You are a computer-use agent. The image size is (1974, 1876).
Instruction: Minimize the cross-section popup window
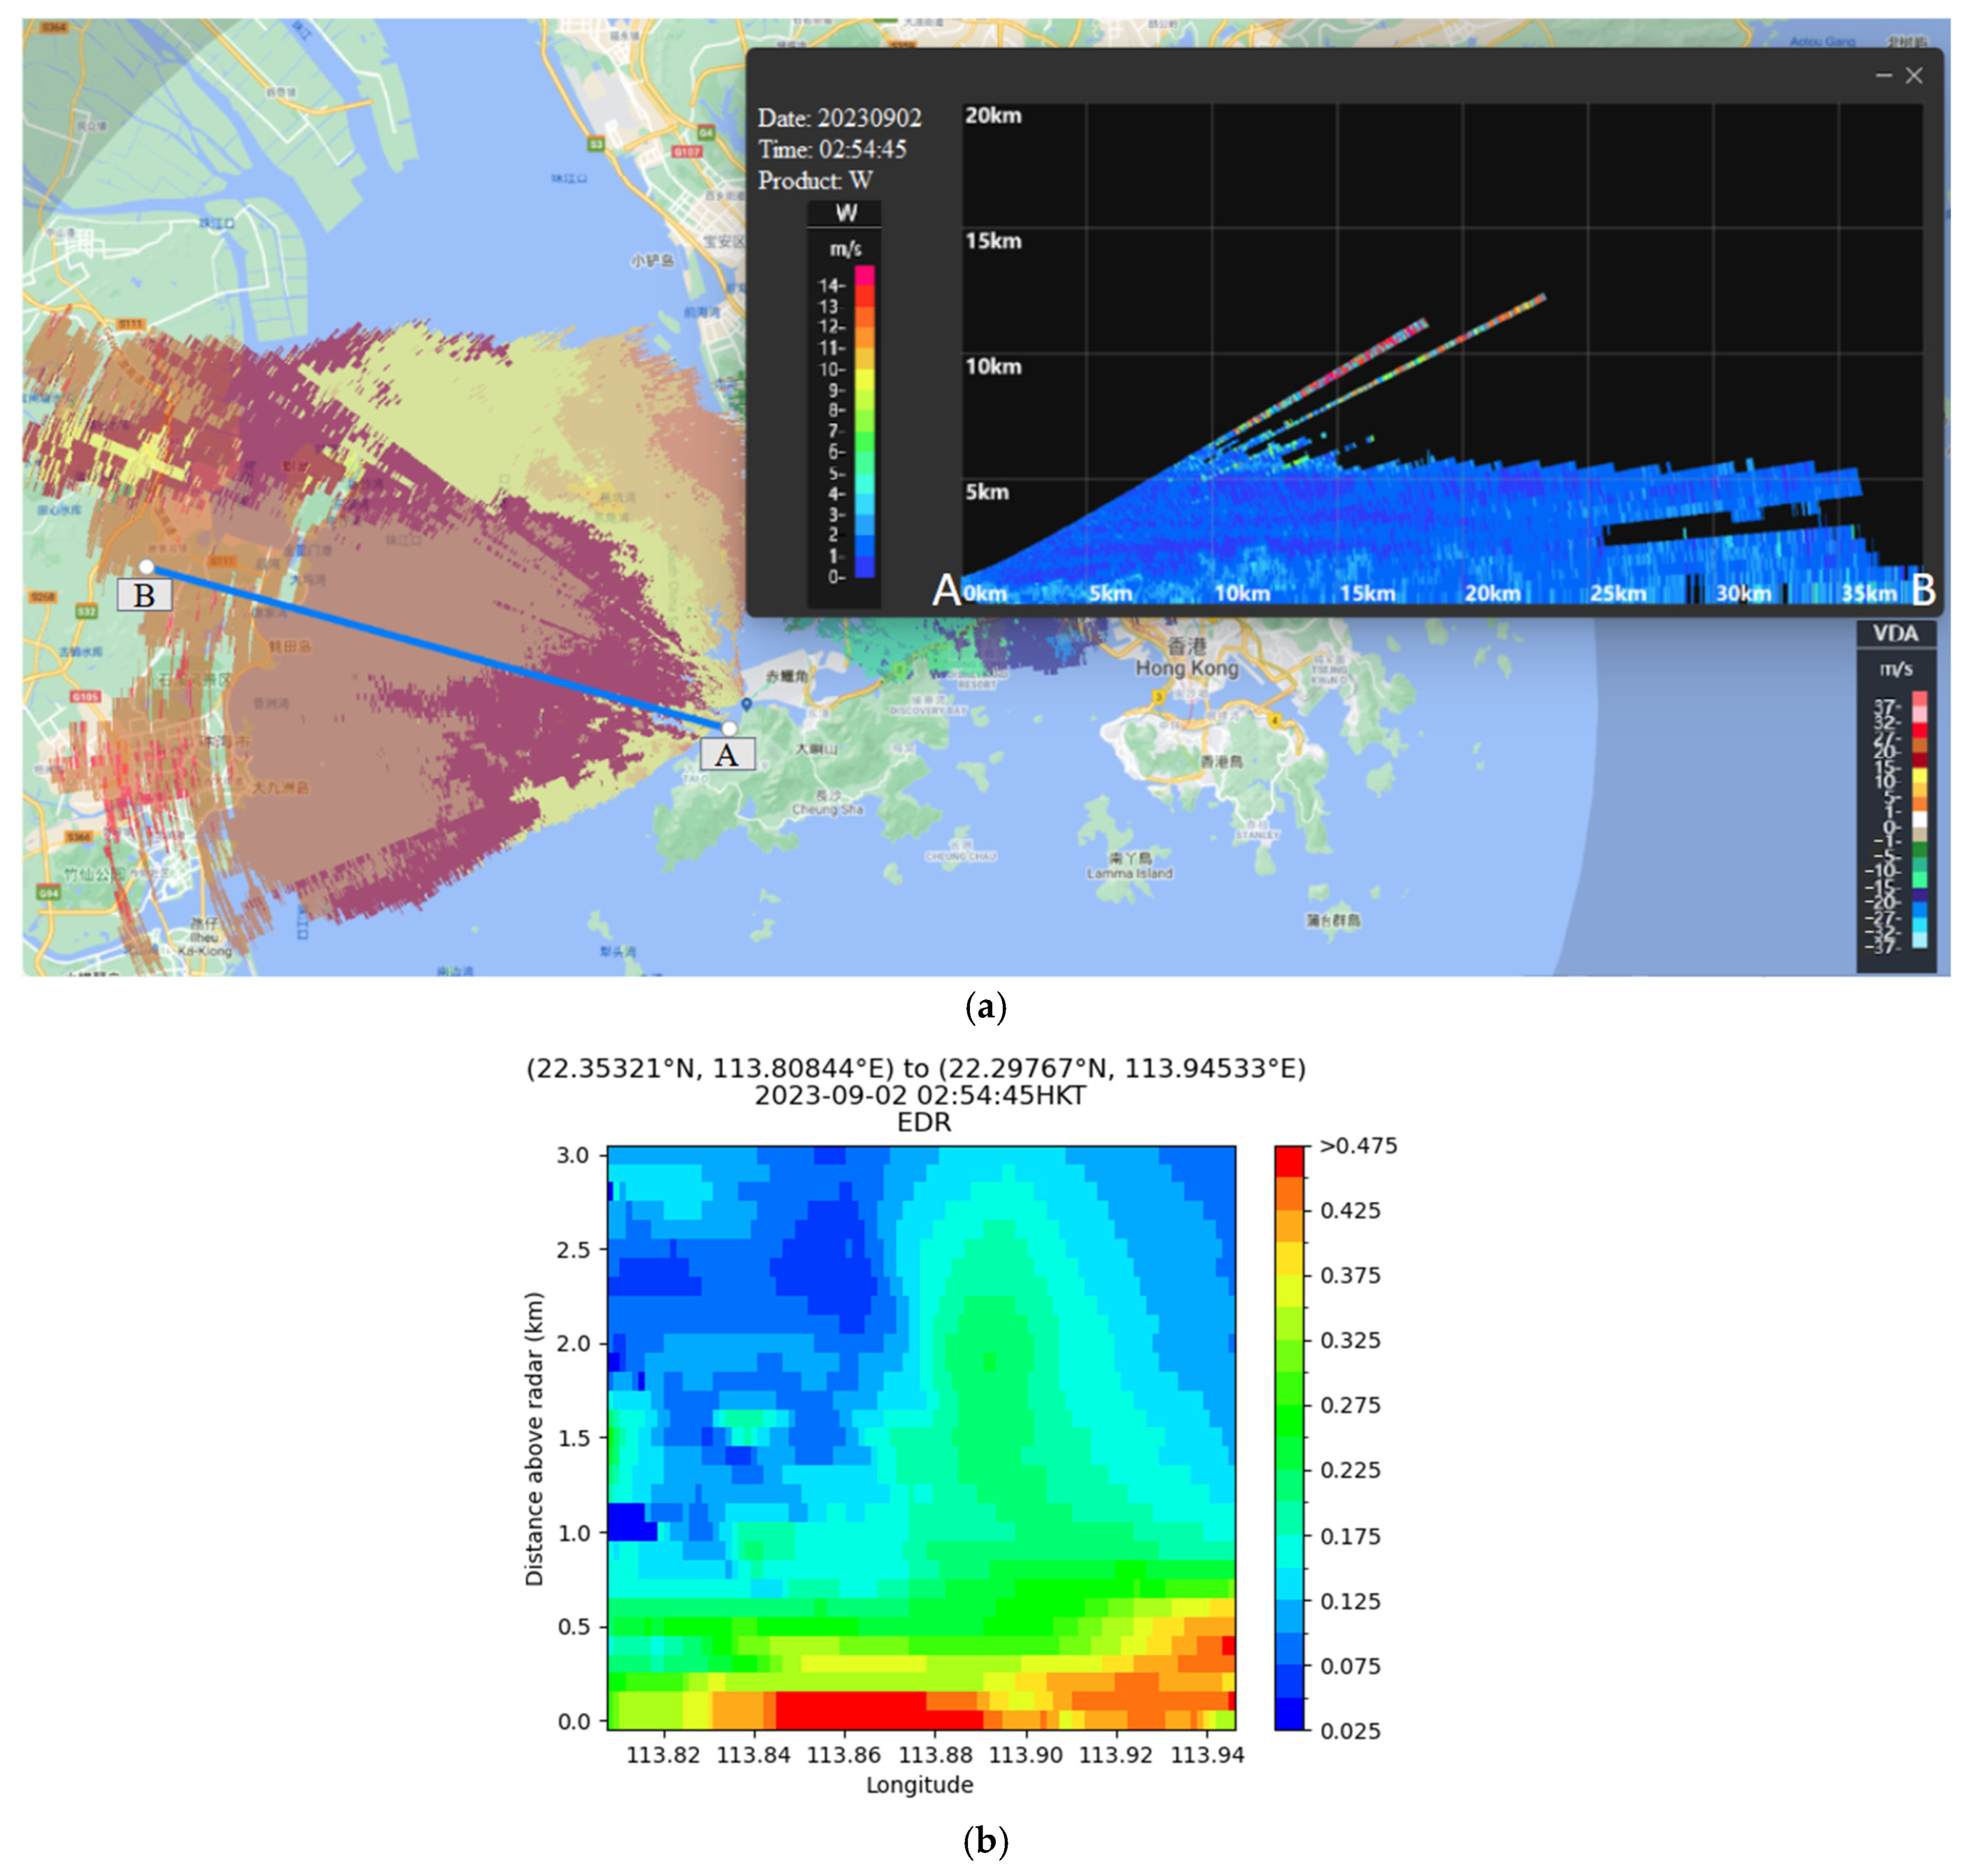click(x=1884, y=76)
